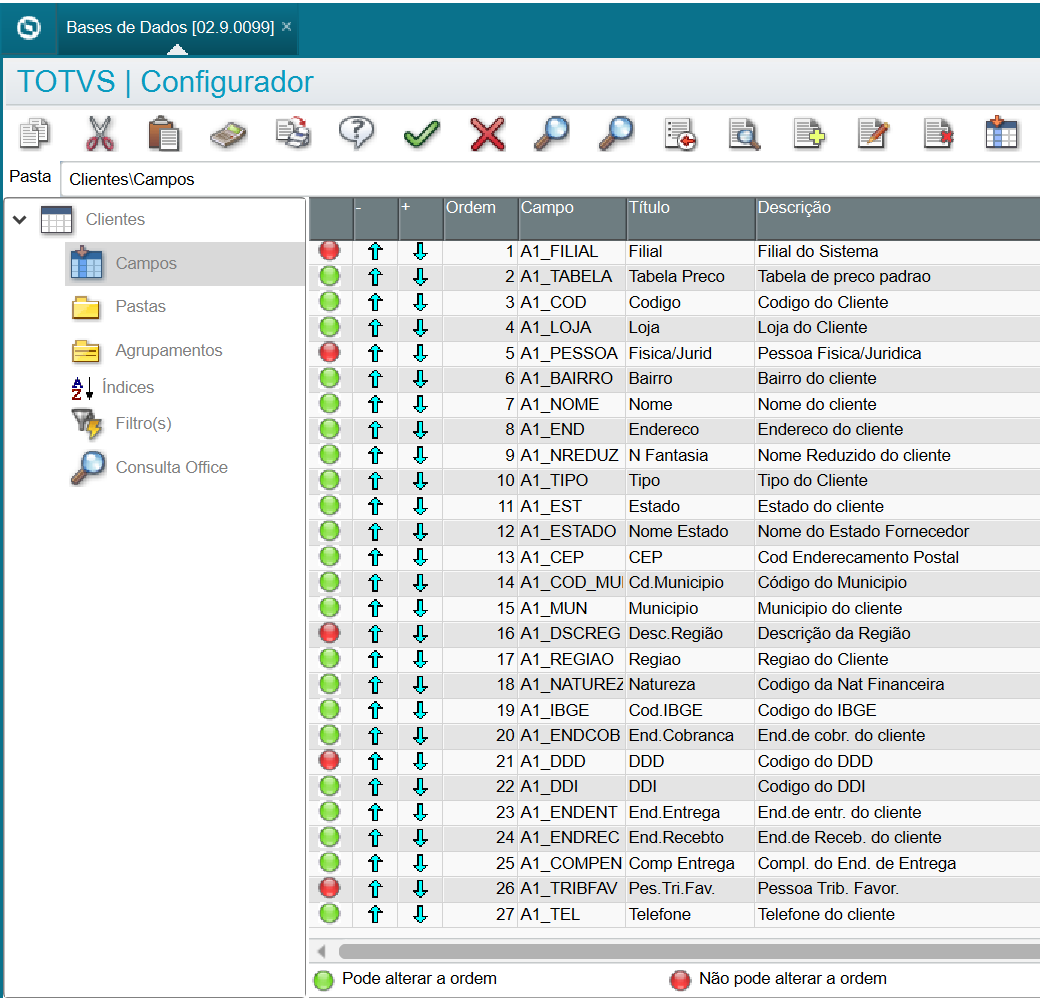Click the document with red arrow icon
This screenshot has width=1040, height=998.
click(x=681, y=135)
